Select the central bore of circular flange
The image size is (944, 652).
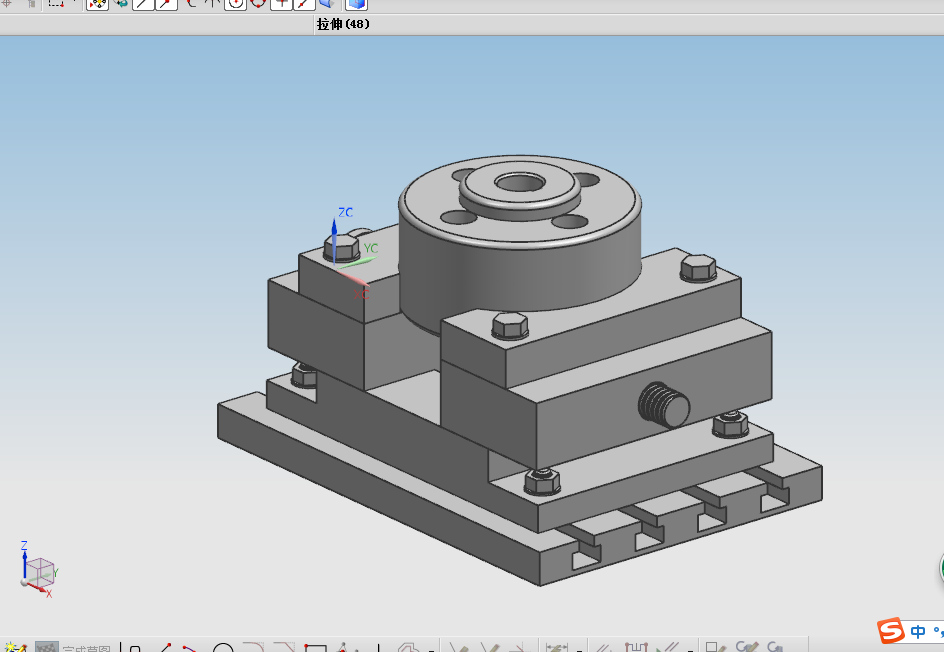pos(520,182)
